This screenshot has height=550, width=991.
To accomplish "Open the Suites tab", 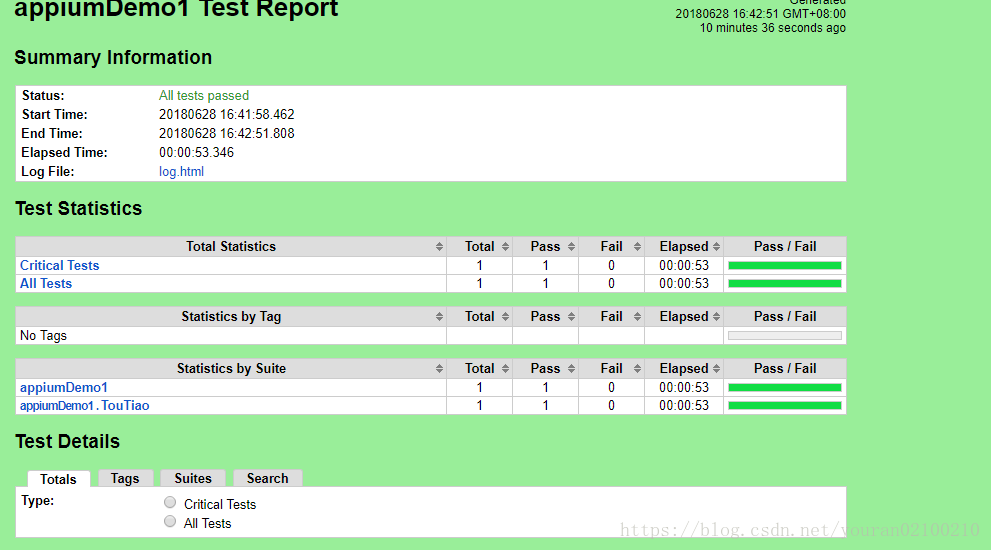I will coord(193,479).
